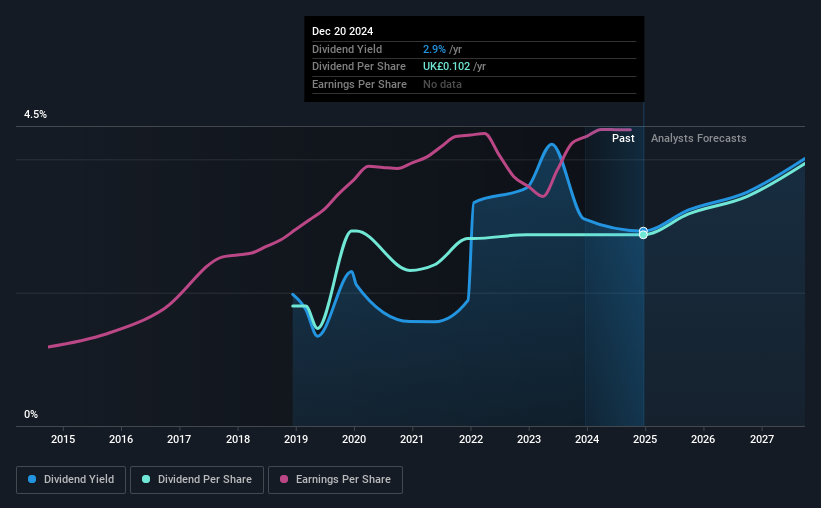Click the 2018 x-axis label
The width and height of the screenshot is (821, 508).
pyautogui.click(x=238, y=439)
